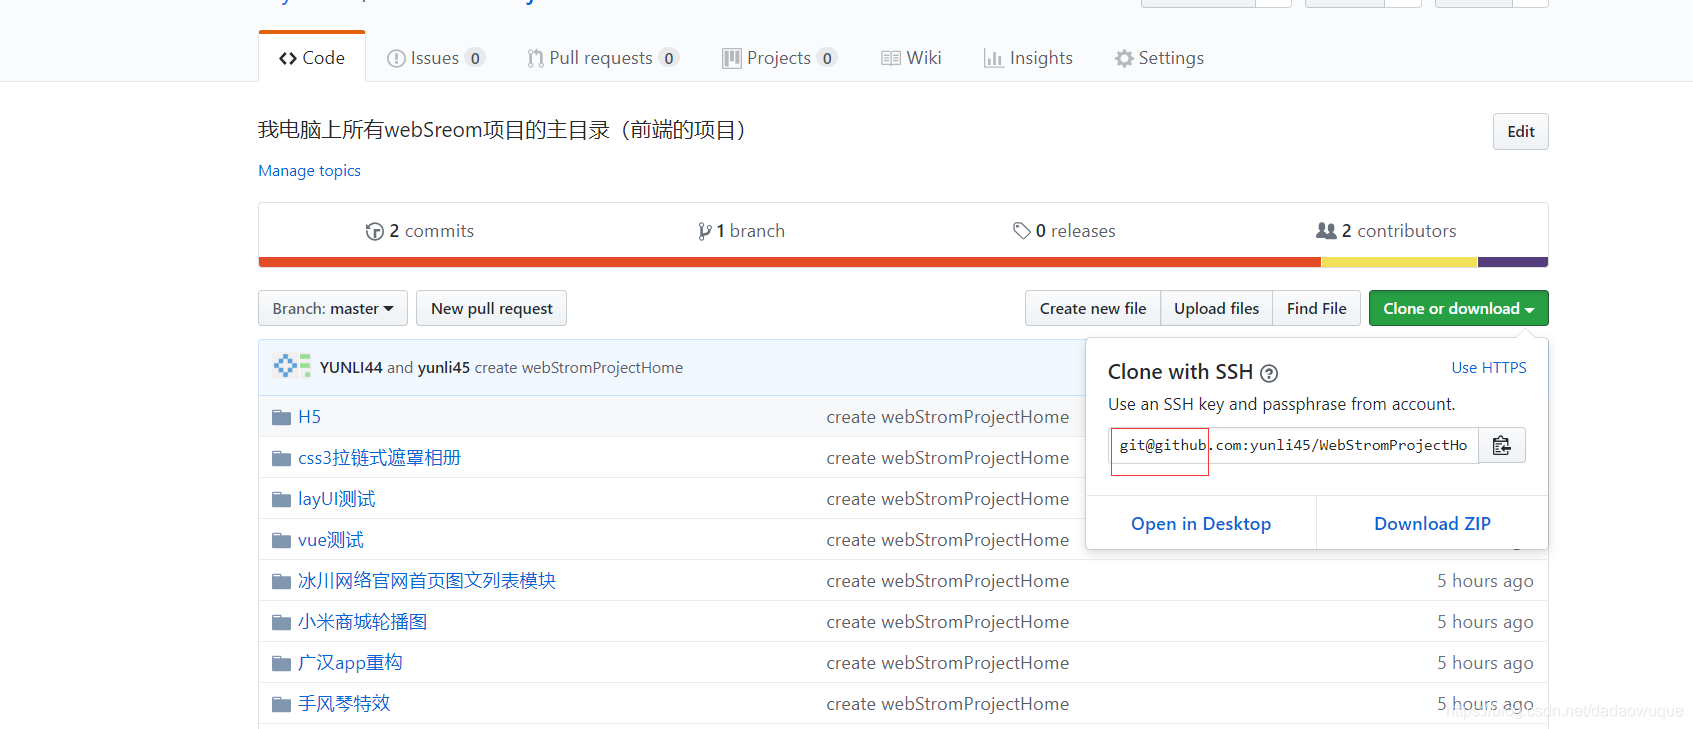Click the layUI测试 folder icon
The image size is (1693, 729).
pyautogui.click(x=281, y=499)
